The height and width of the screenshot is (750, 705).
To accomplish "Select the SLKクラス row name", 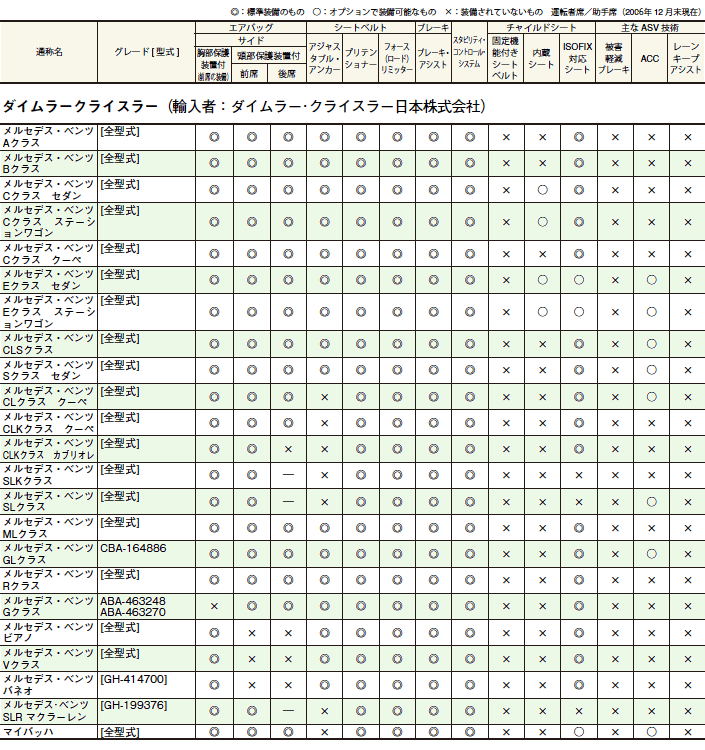I will 48,475.
